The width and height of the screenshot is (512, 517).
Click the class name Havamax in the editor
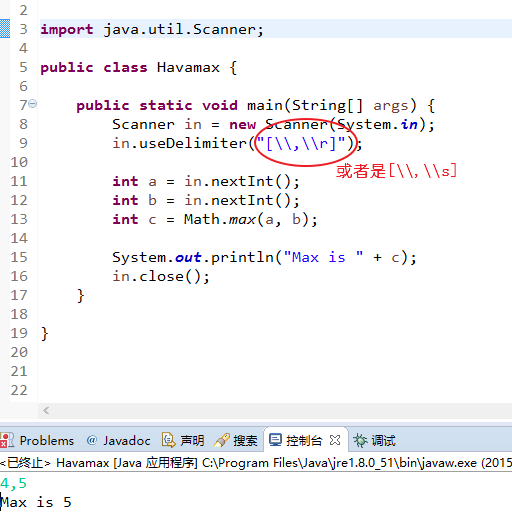188,67
